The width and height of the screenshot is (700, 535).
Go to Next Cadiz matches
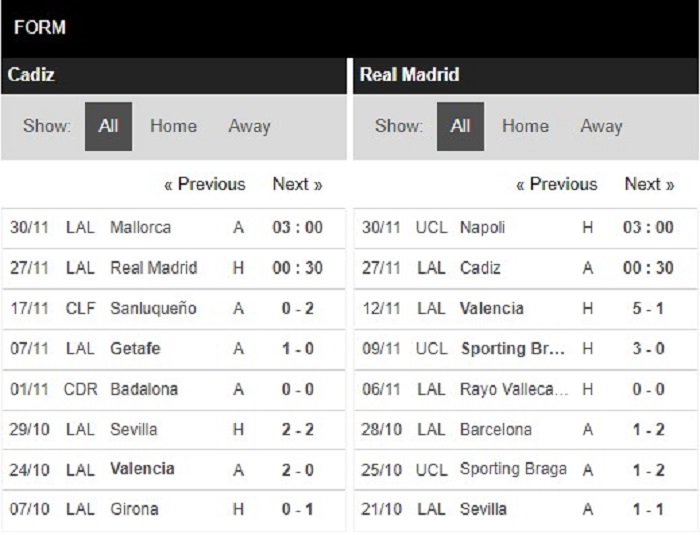297,184
